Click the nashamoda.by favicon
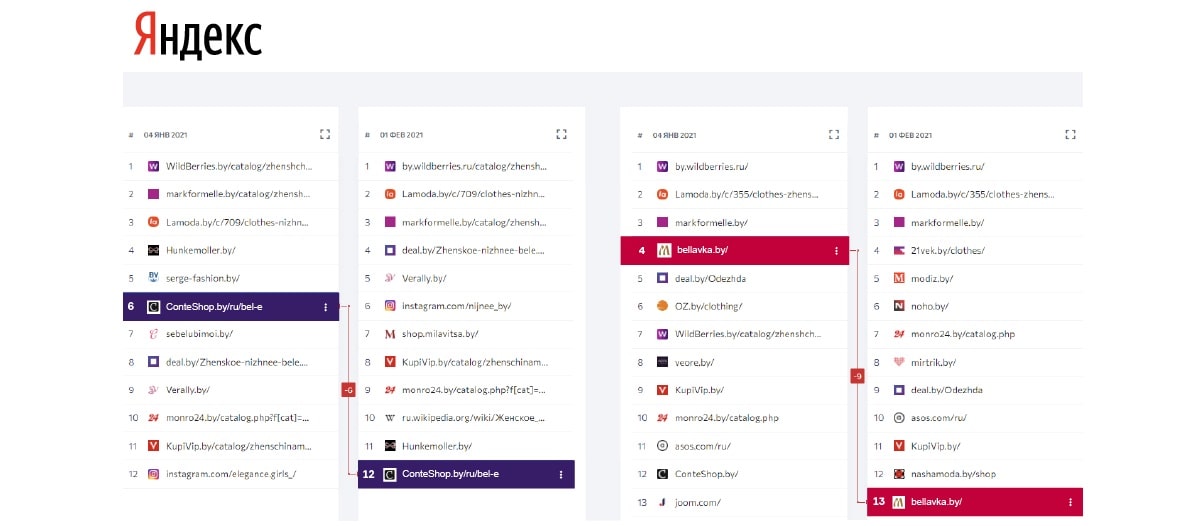This screenshot has width=1200, height=526. [x=899, y=474]
